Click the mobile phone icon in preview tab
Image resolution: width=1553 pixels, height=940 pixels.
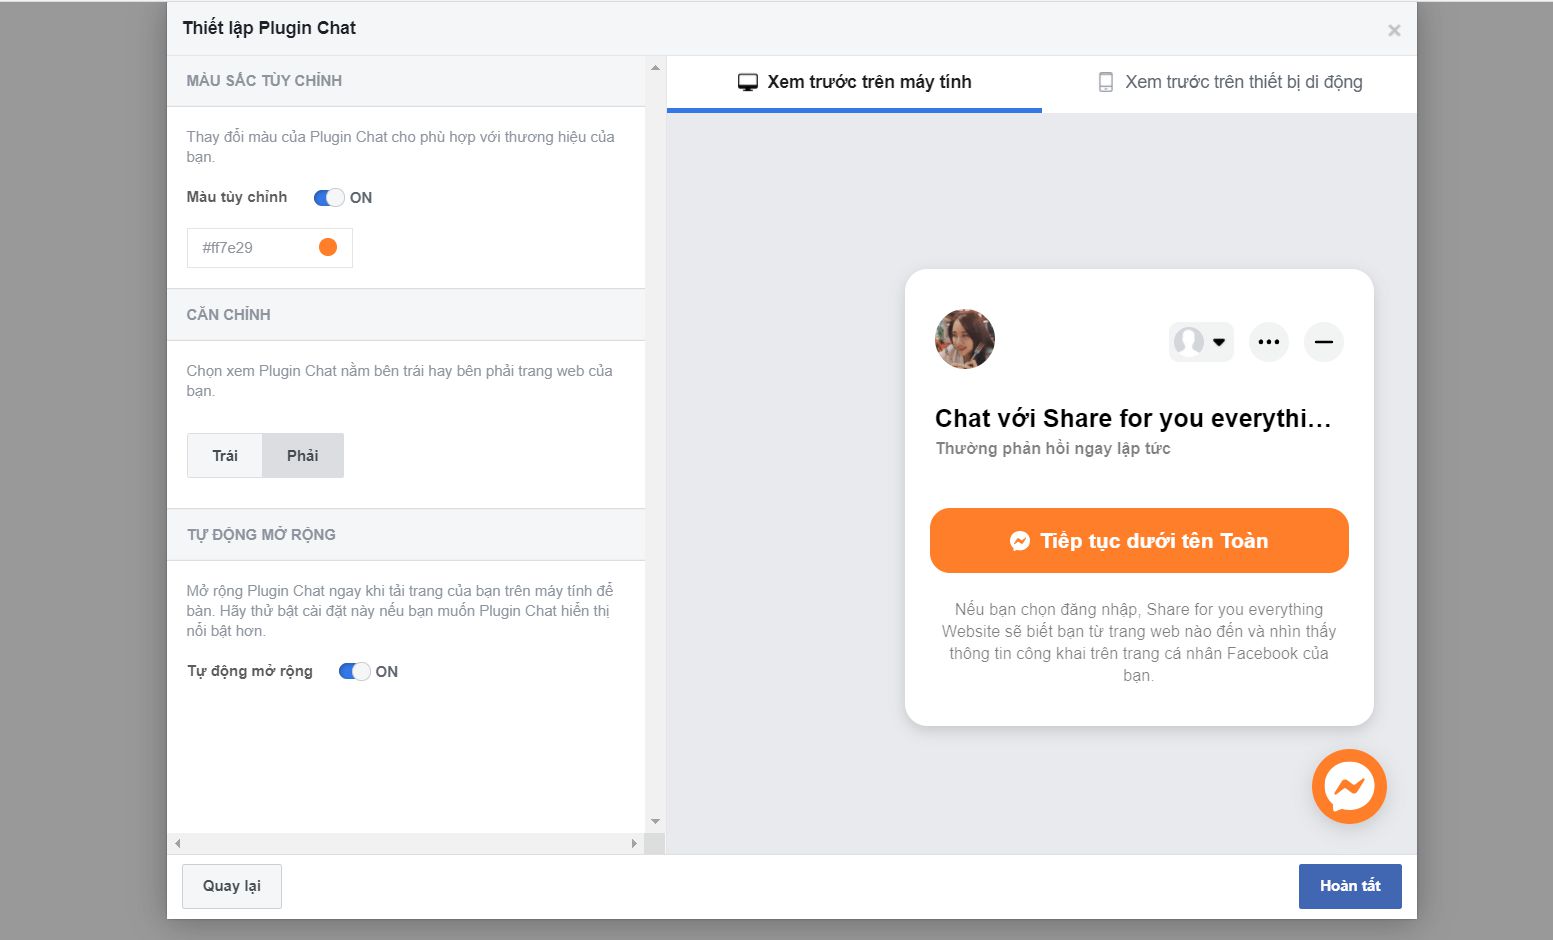(x=1105, y=82)
